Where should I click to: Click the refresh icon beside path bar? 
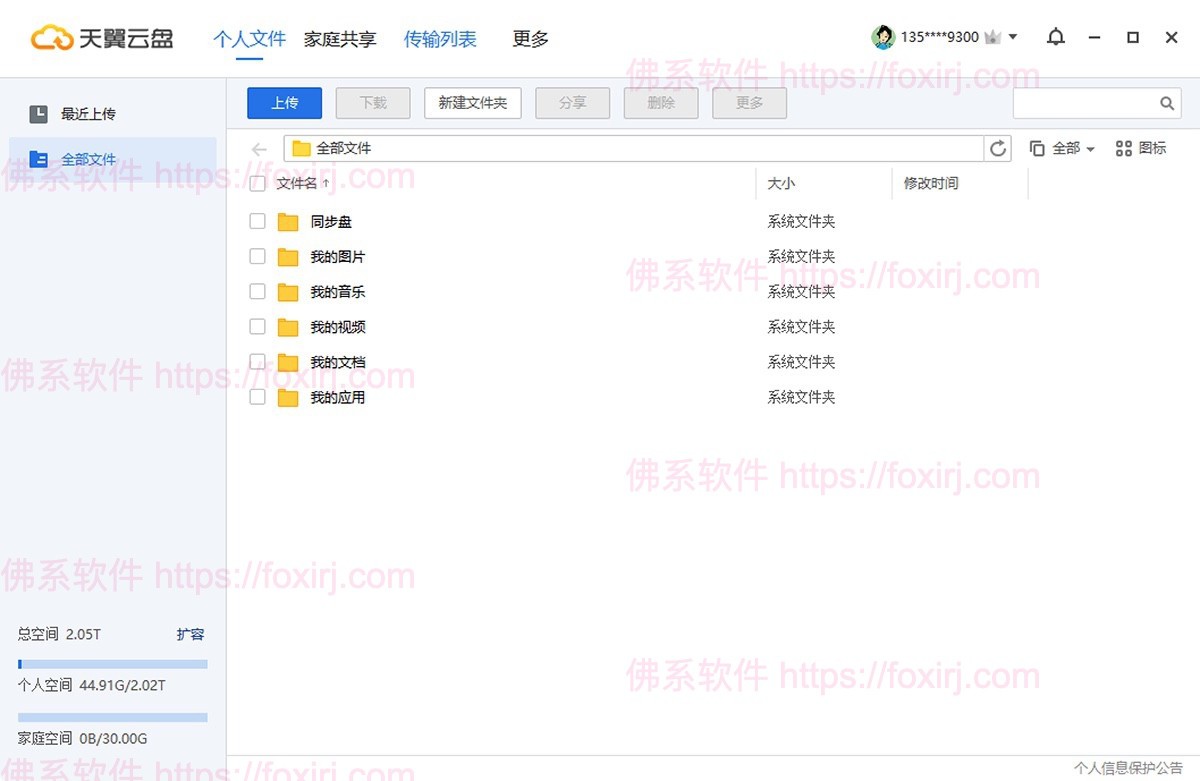997,149
